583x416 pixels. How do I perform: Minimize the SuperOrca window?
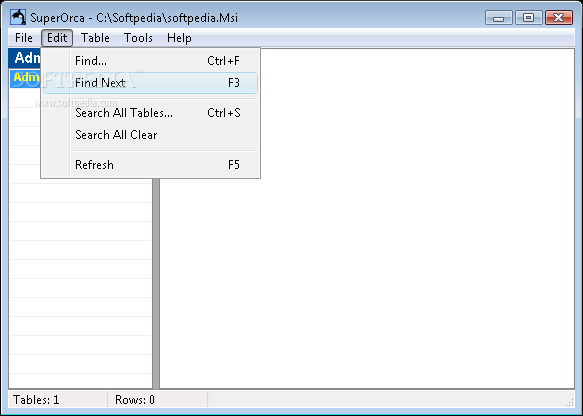click(x=499, y=17)
